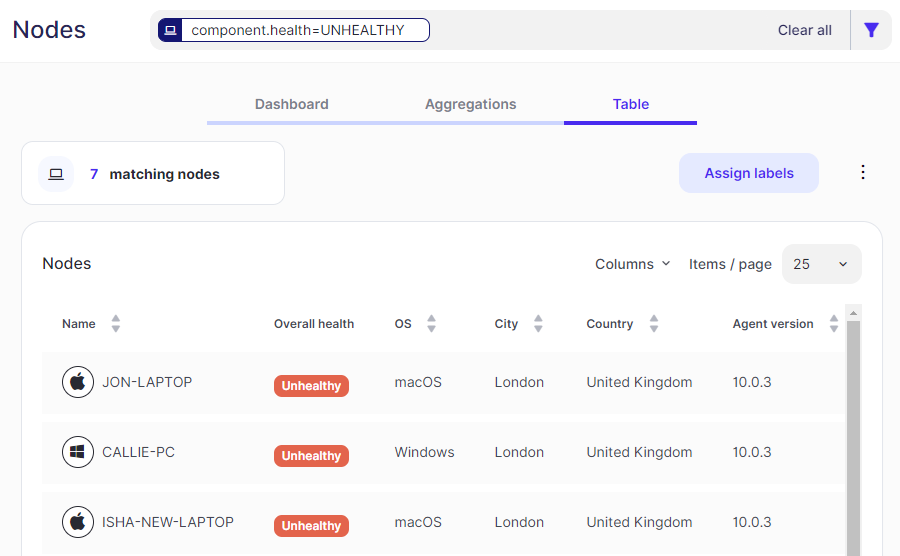Click the Windows icon beside CALLIE-PC
Image resolution: width=900 pixels, height=556 pixels.
78,452
